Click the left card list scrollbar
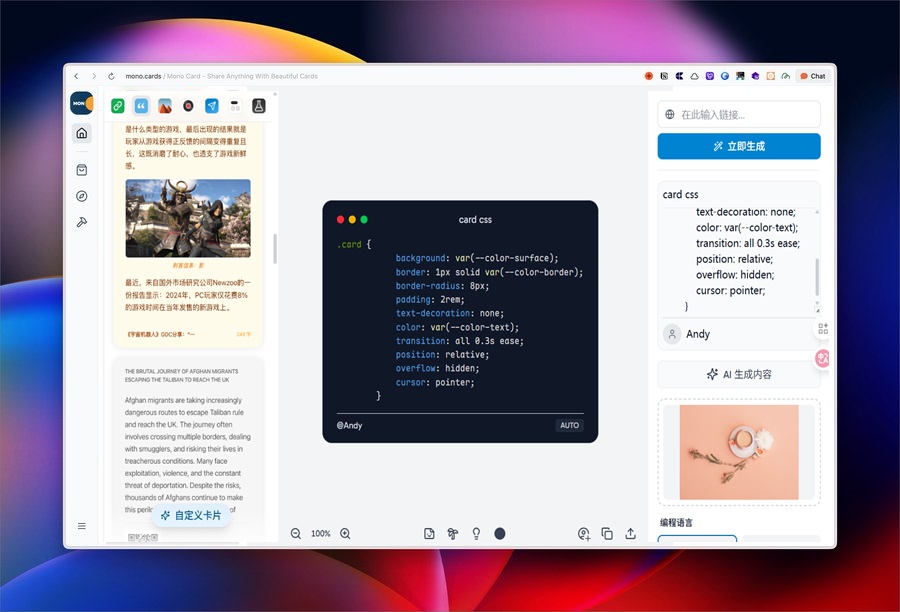The image size is (900, 612). pyautogui.click(x=275, y=249)
